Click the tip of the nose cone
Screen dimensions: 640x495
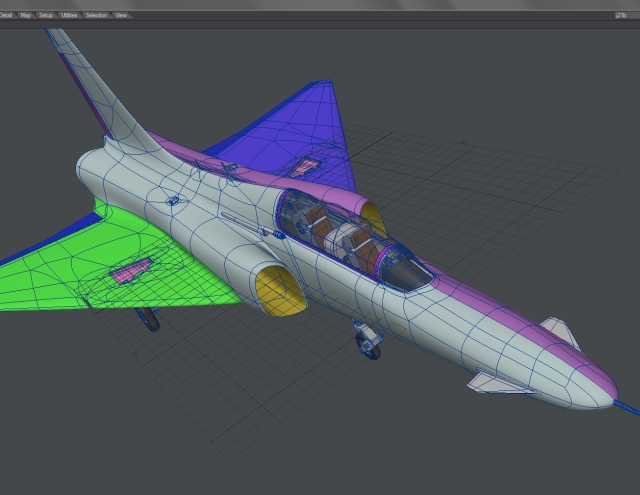coord(608,399)
